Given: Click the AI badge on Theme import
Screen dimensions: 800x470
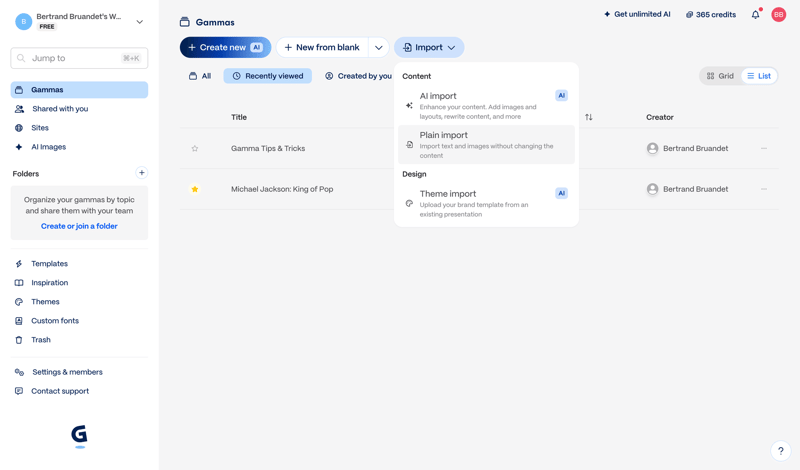Looking at the screenshot, I should (561, 193).
